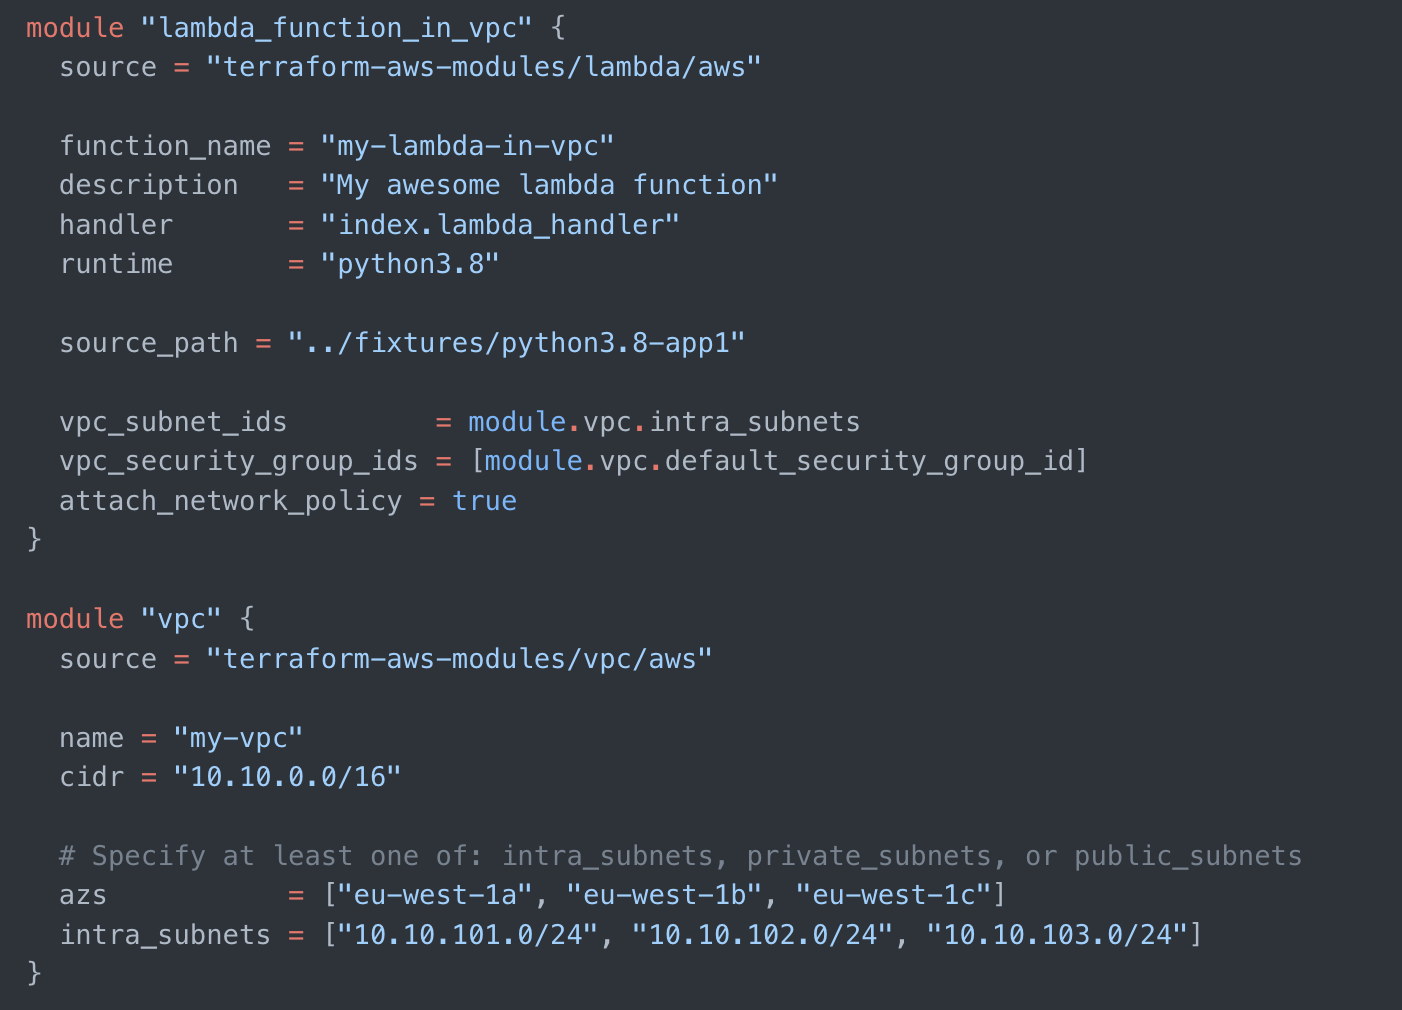Image resolution: width=1402 pixels, height=1010 pixels.
Task: Click the "vpc" module name string
Action: [x=181, y=619]
